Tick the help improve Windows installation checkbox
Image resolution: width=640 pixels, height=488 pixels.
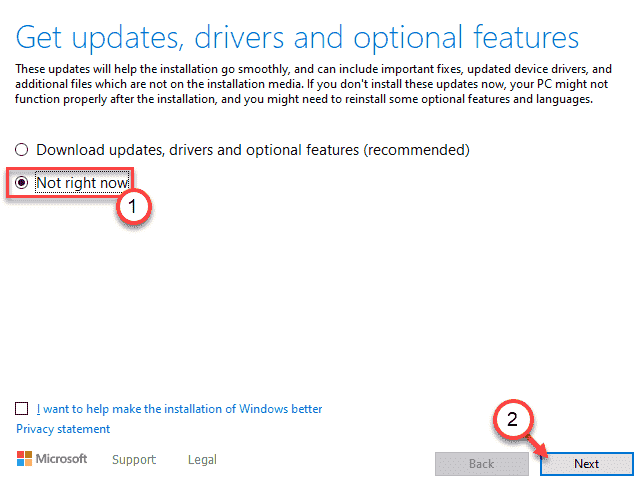pyautogui.click(x=23, y=409)
